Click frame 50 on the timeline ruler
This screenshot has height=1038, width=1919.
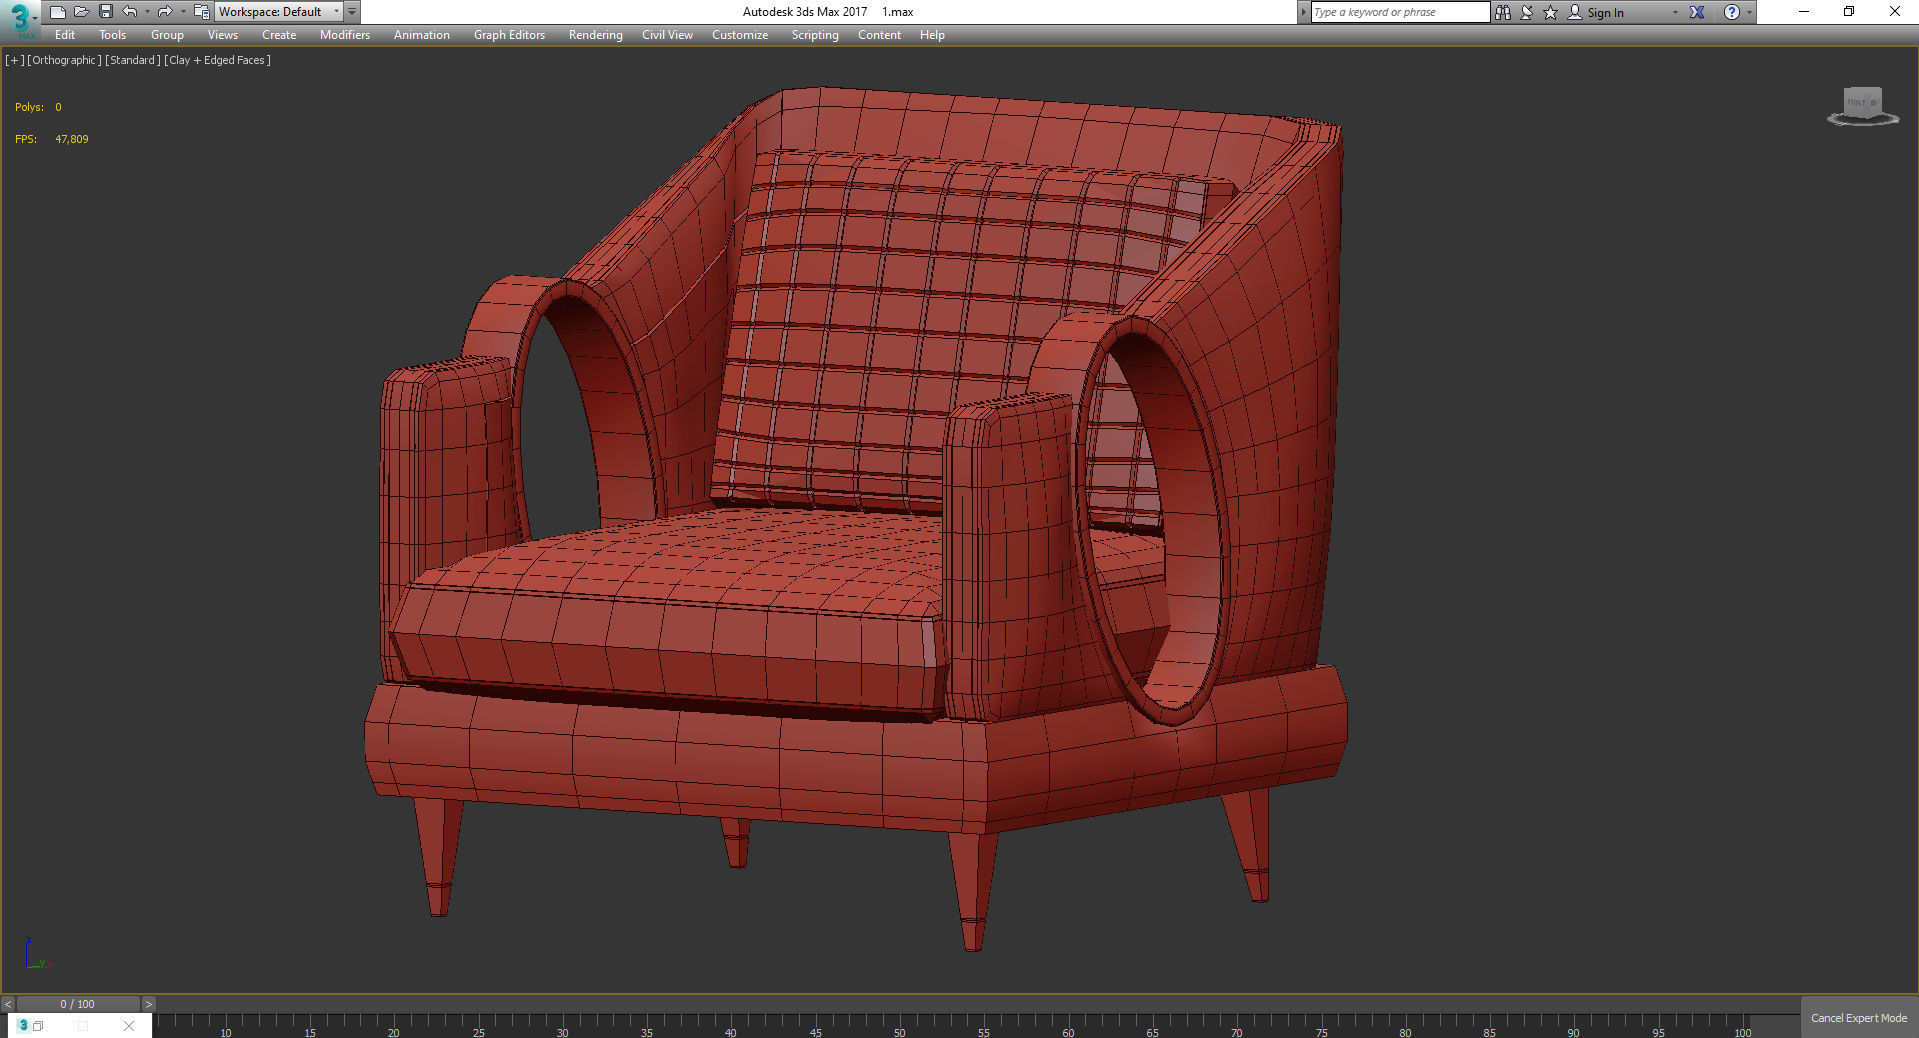click(x=900, y=1031)
